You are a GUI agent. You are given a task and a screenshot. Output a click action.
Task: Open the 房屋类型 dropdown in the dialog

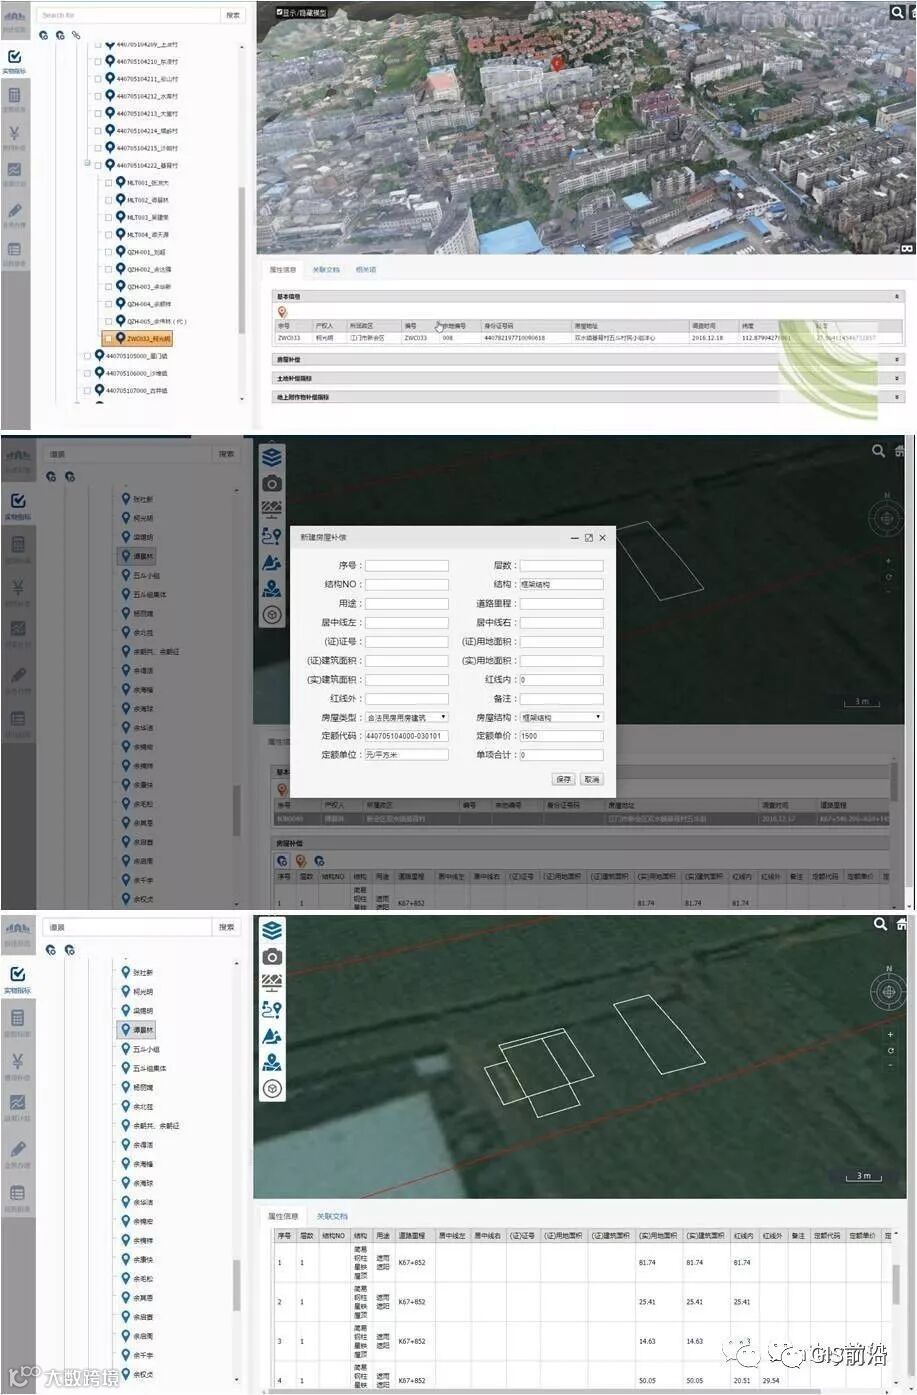pos(406,717)
